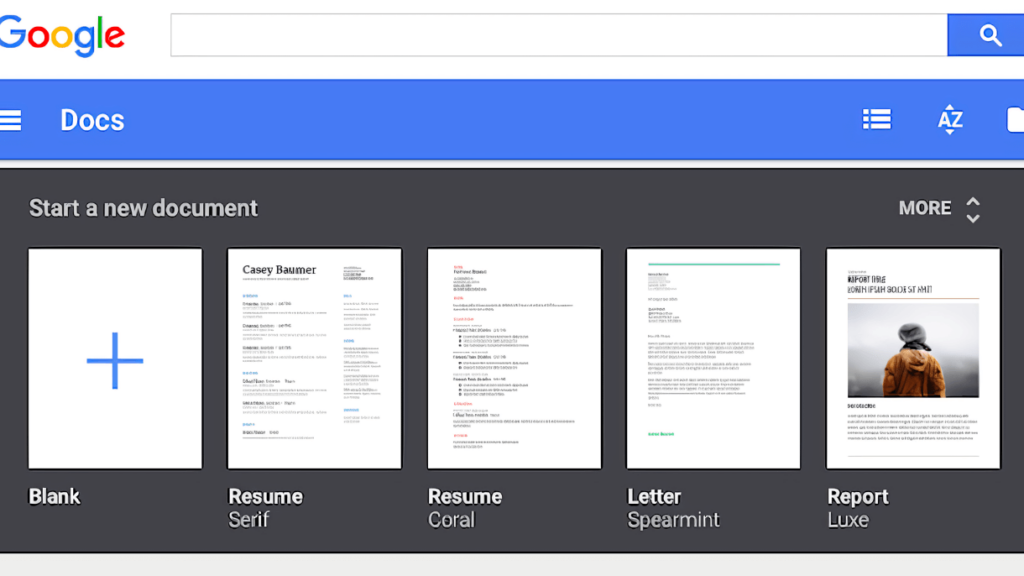Open the file picker folder icon
The image size is (1024, 576).
pyautogui.click(x=1014, y=120)
